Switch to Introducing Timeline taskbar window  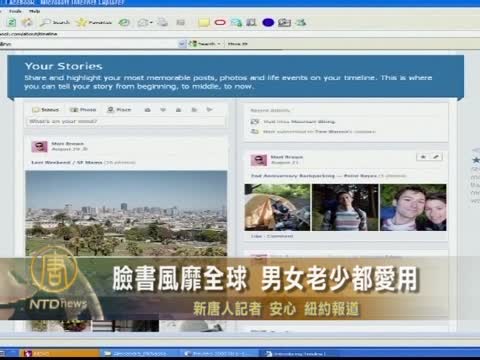300,353
